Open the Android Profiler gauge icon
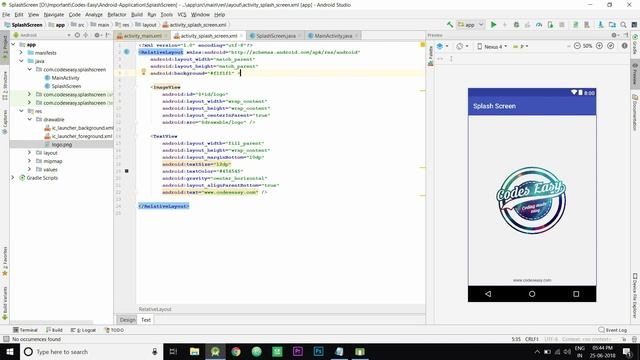The height and width of the screenshot is (360, 640). [x=539, y=25]
